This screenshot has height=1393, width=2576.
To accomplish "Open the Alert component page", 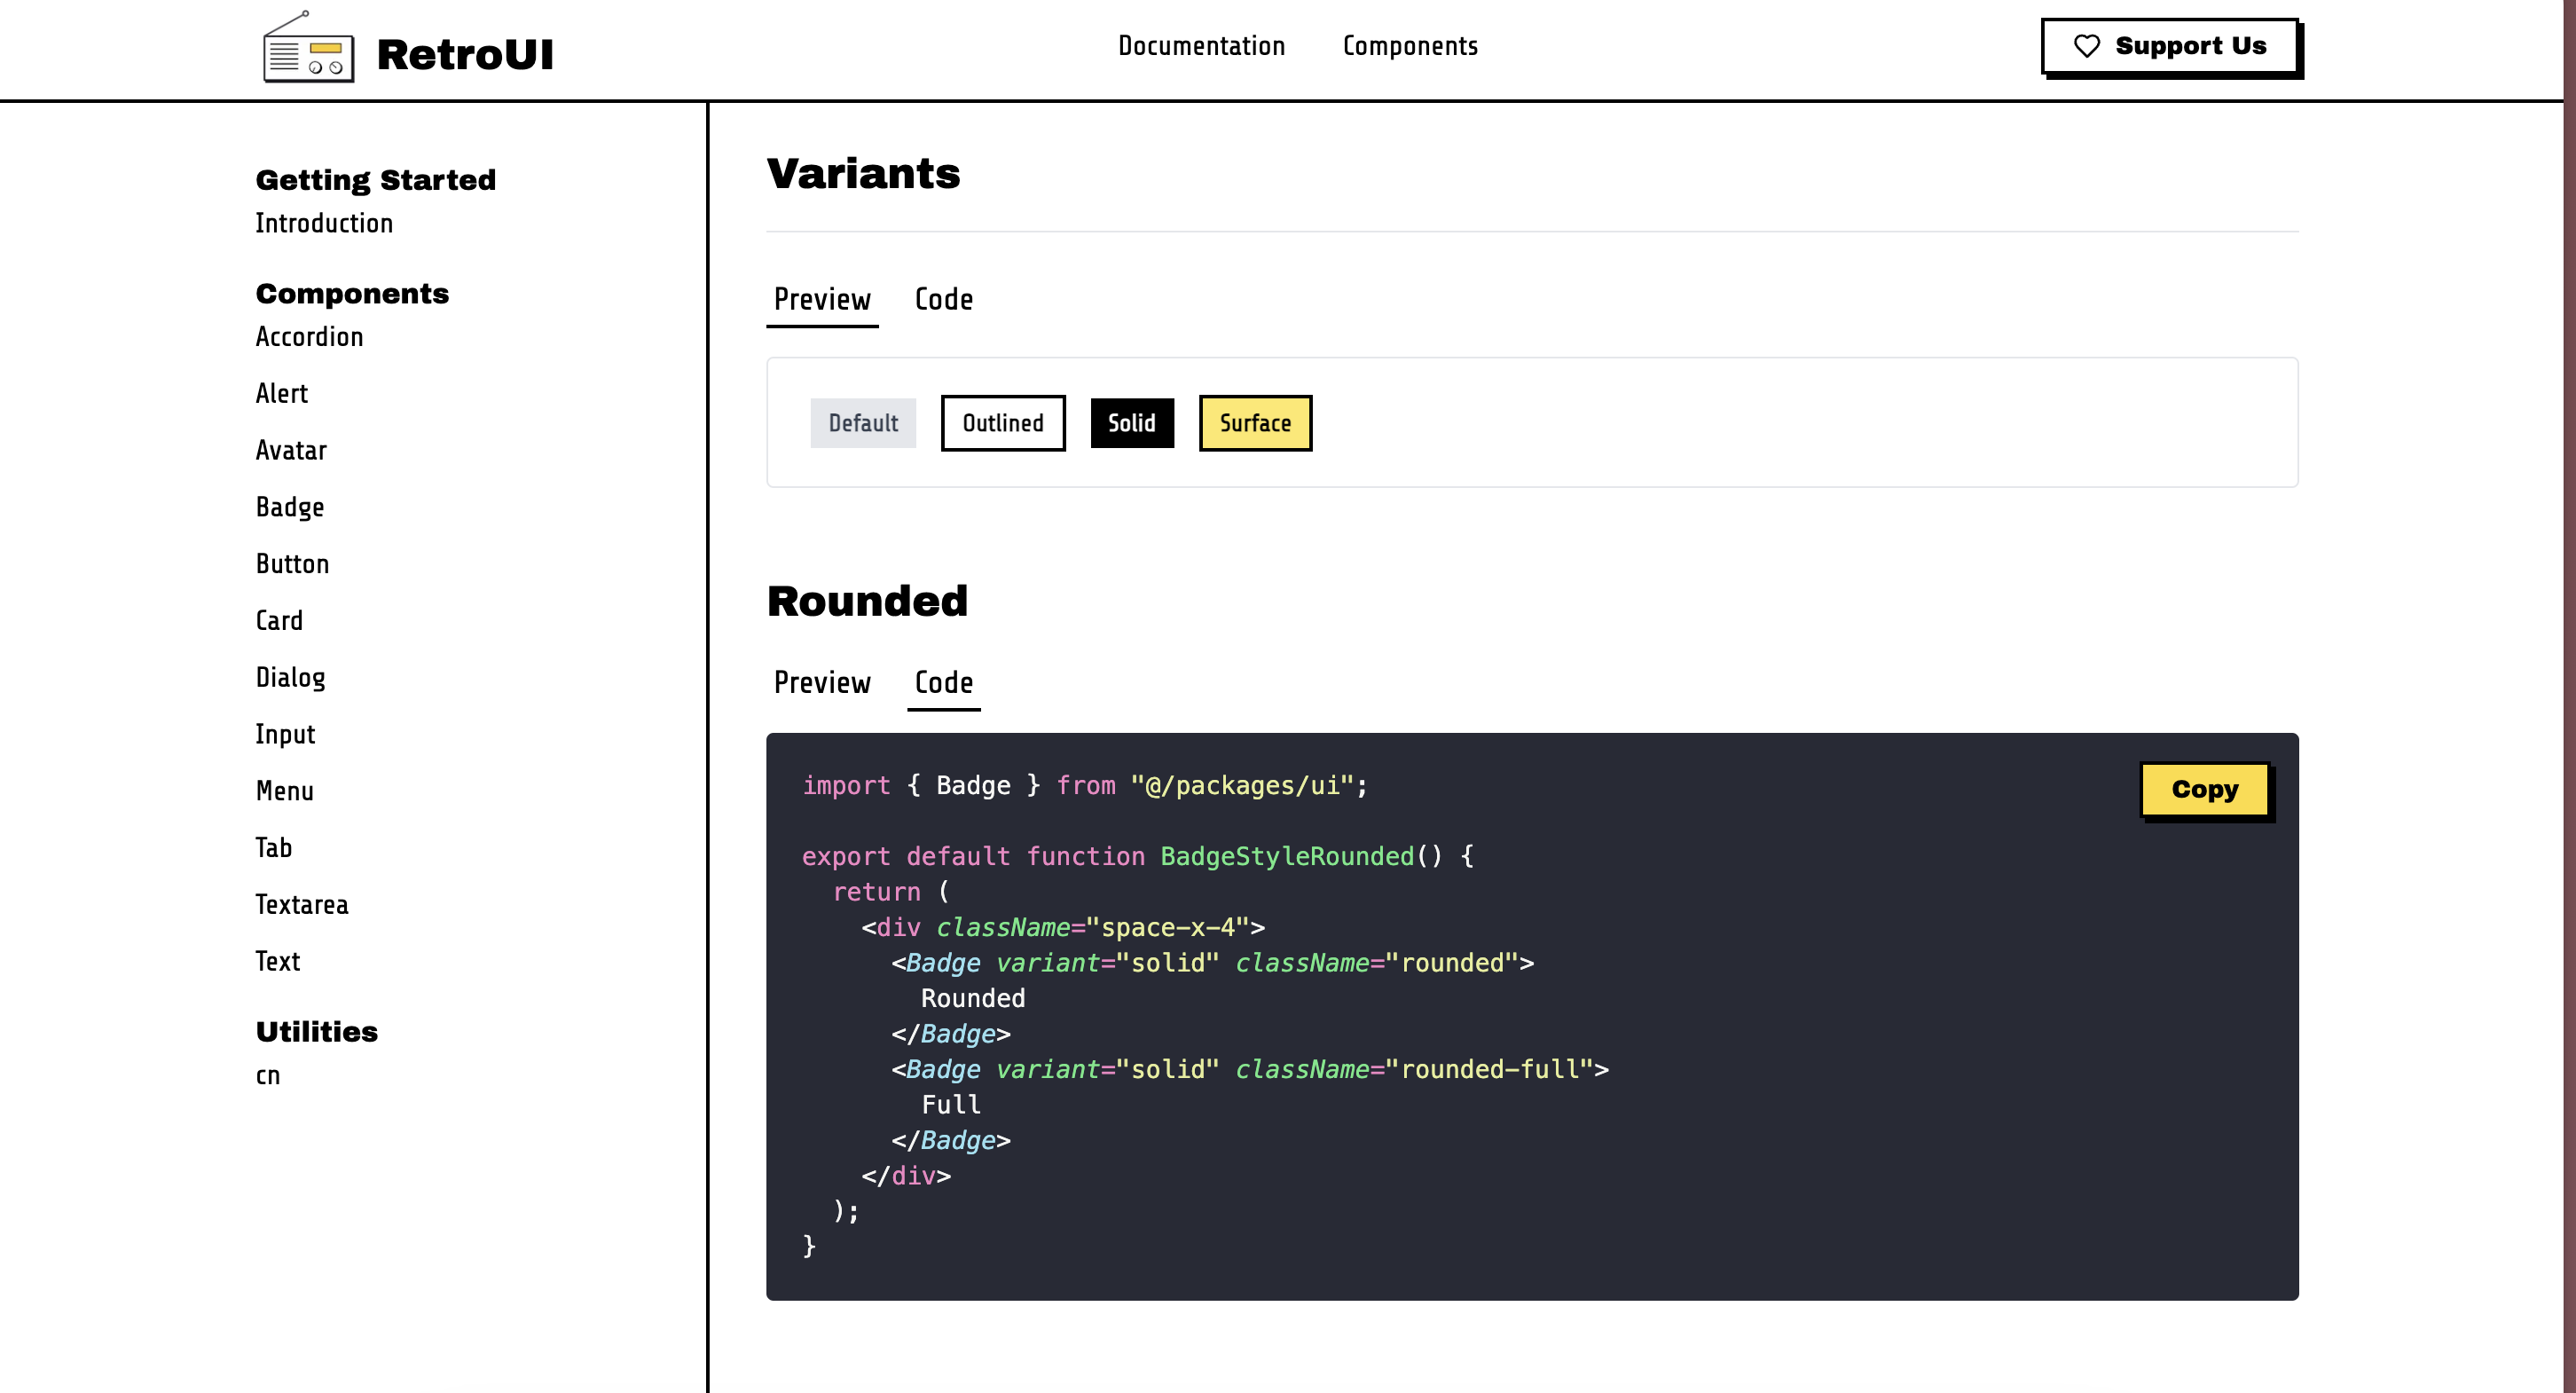I will 282,394.
